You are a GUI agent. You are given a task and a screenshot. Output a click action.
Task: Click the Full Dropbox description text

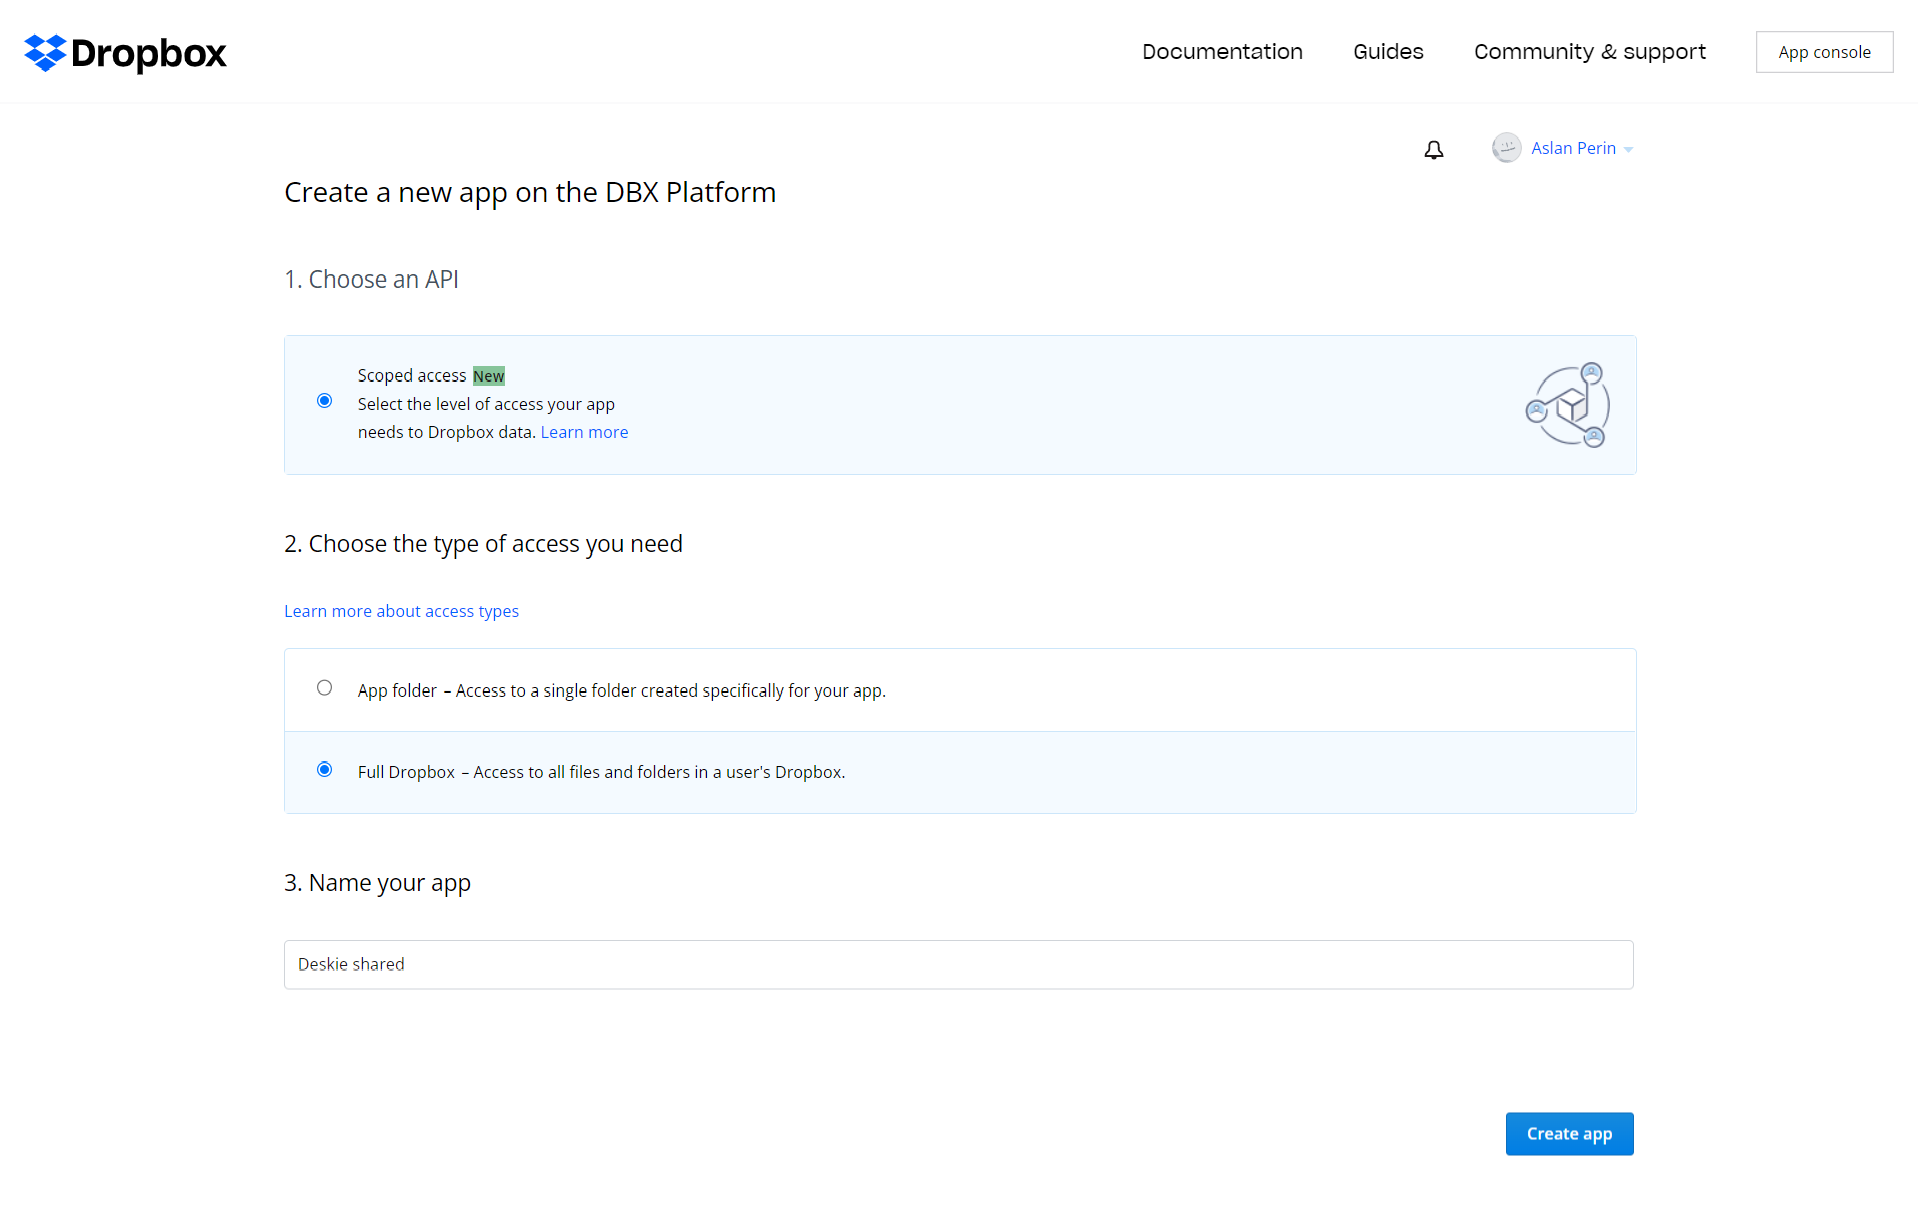pos(659,772)
